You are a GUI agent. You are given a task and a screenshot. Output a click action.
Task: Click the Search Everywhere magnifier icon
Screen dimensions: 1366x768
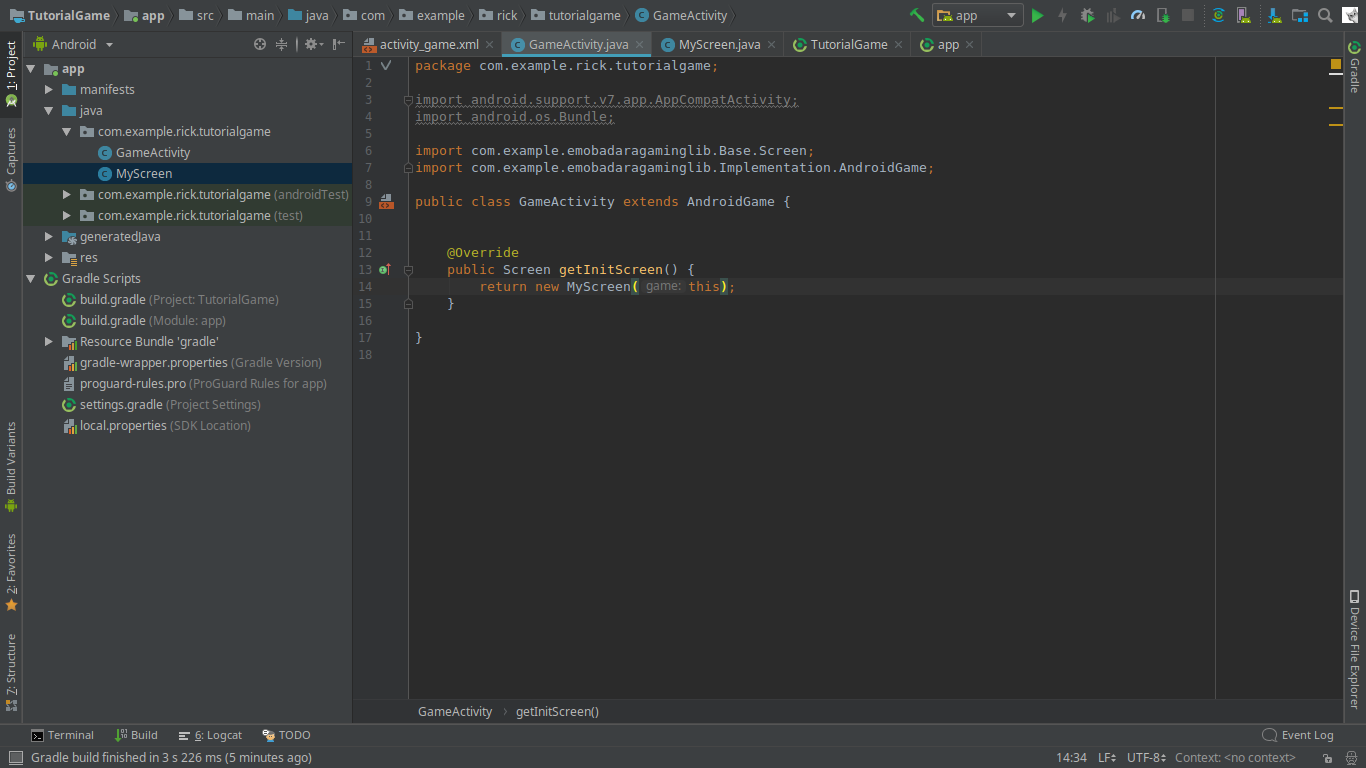pyautogui.click(x=1325, y=15)
